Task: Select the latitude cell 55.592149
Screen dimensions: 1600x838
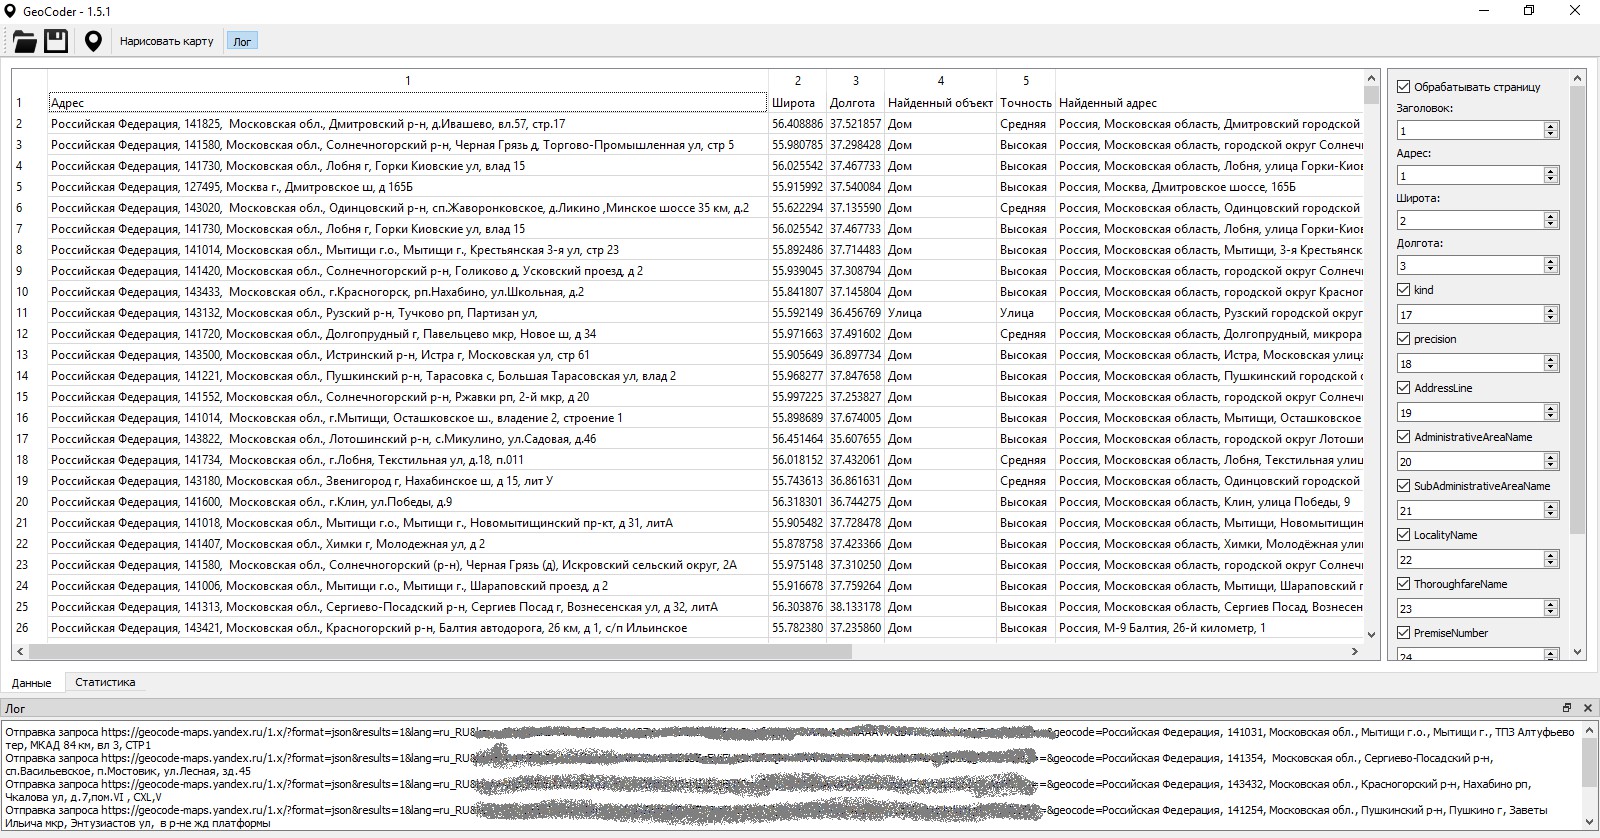Action: pyautogui.click(x=797, y=313)
